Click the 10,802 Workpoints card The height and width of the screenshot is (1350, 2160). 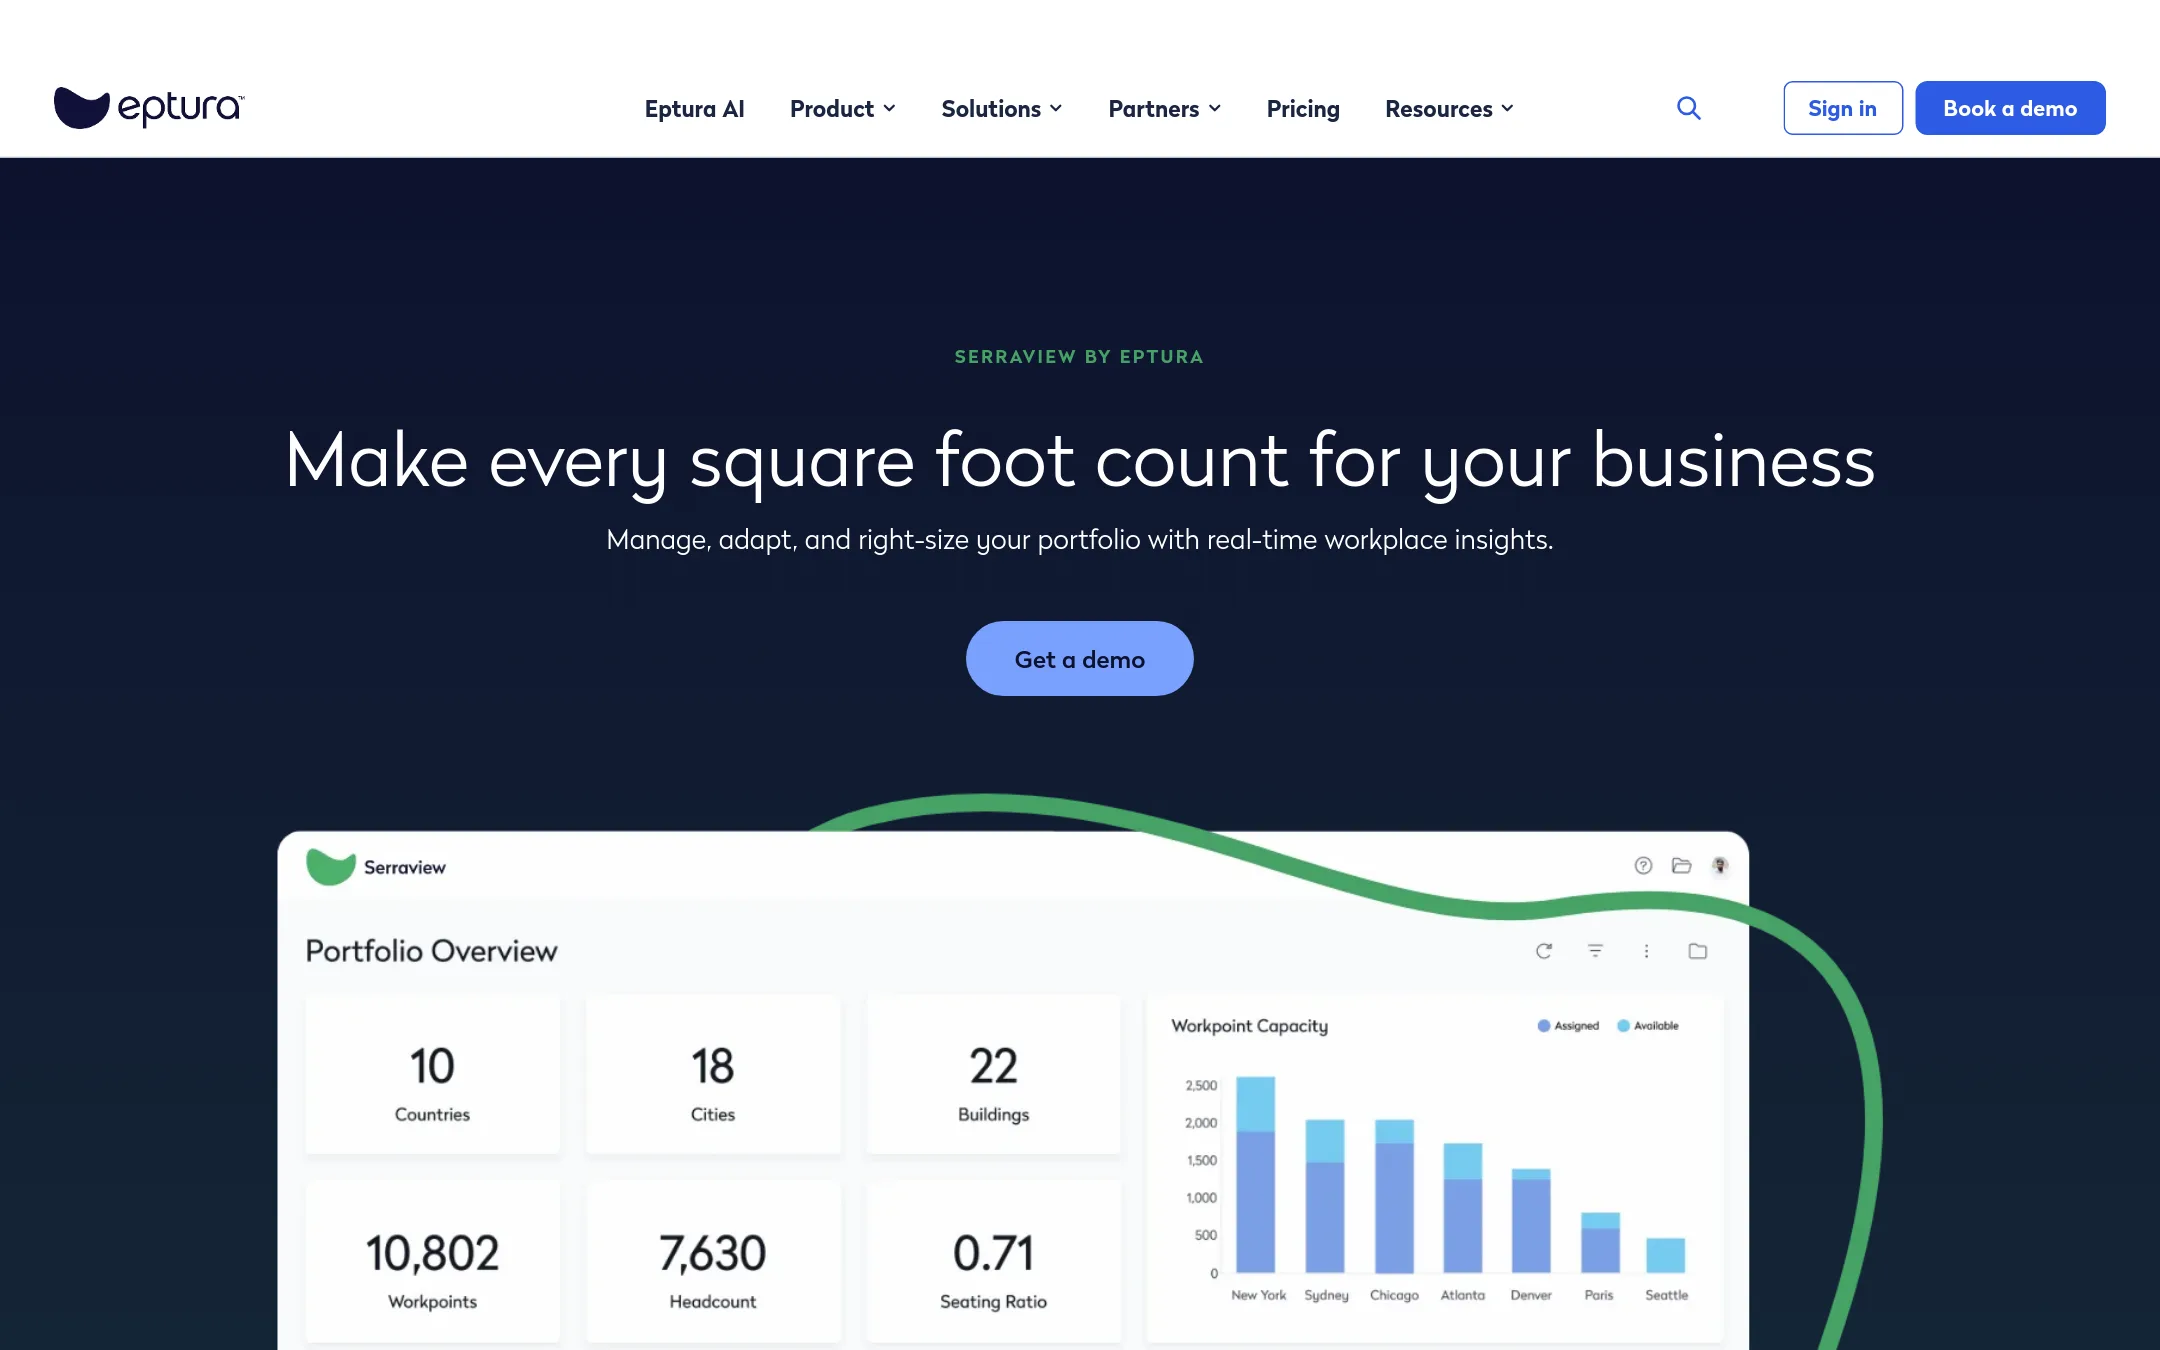tap(432, 1262)
